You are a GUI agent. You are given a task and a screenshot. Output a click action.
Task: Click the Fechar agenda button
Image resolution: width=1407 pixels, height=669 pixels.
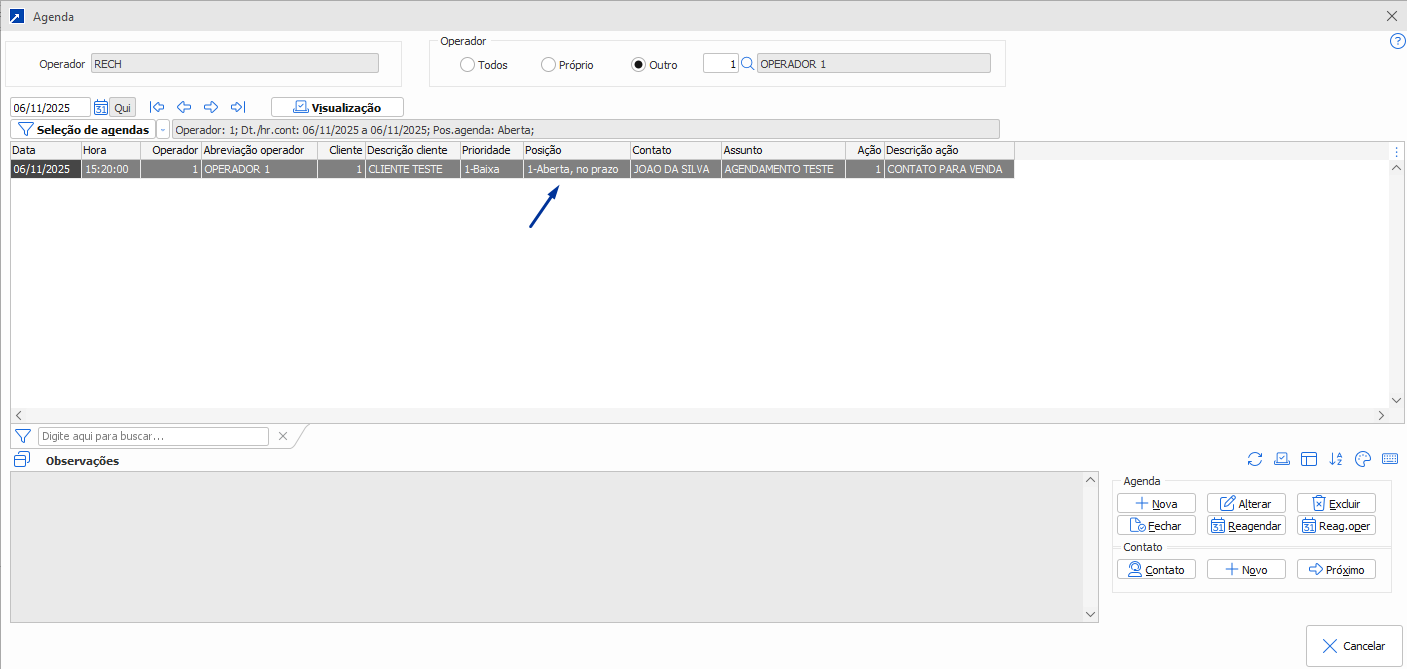(x=1156, y=525)
